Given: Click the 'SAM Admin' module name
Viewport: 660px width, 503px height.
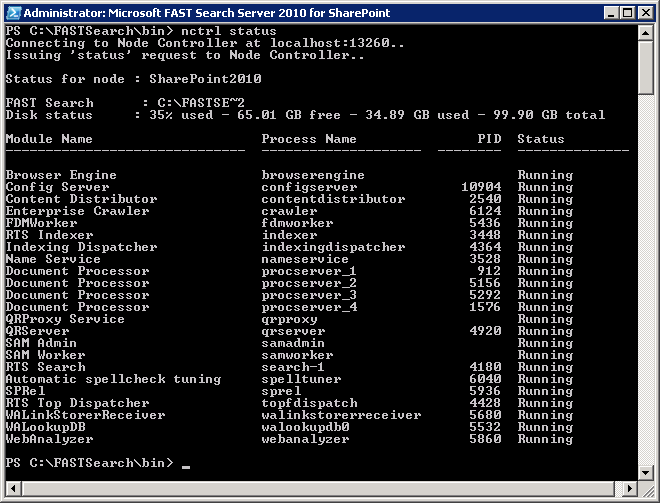Looking at the screenshot, I should [x=41, y=343].
